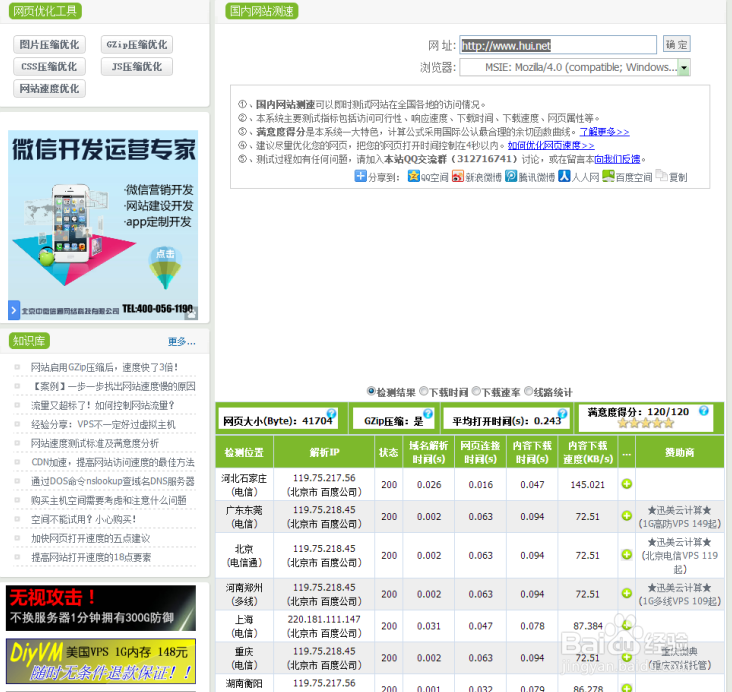This screenshot has height=692, width=732.
Task: Click the 新浪微博 share icon
Action: coord(458,176)
